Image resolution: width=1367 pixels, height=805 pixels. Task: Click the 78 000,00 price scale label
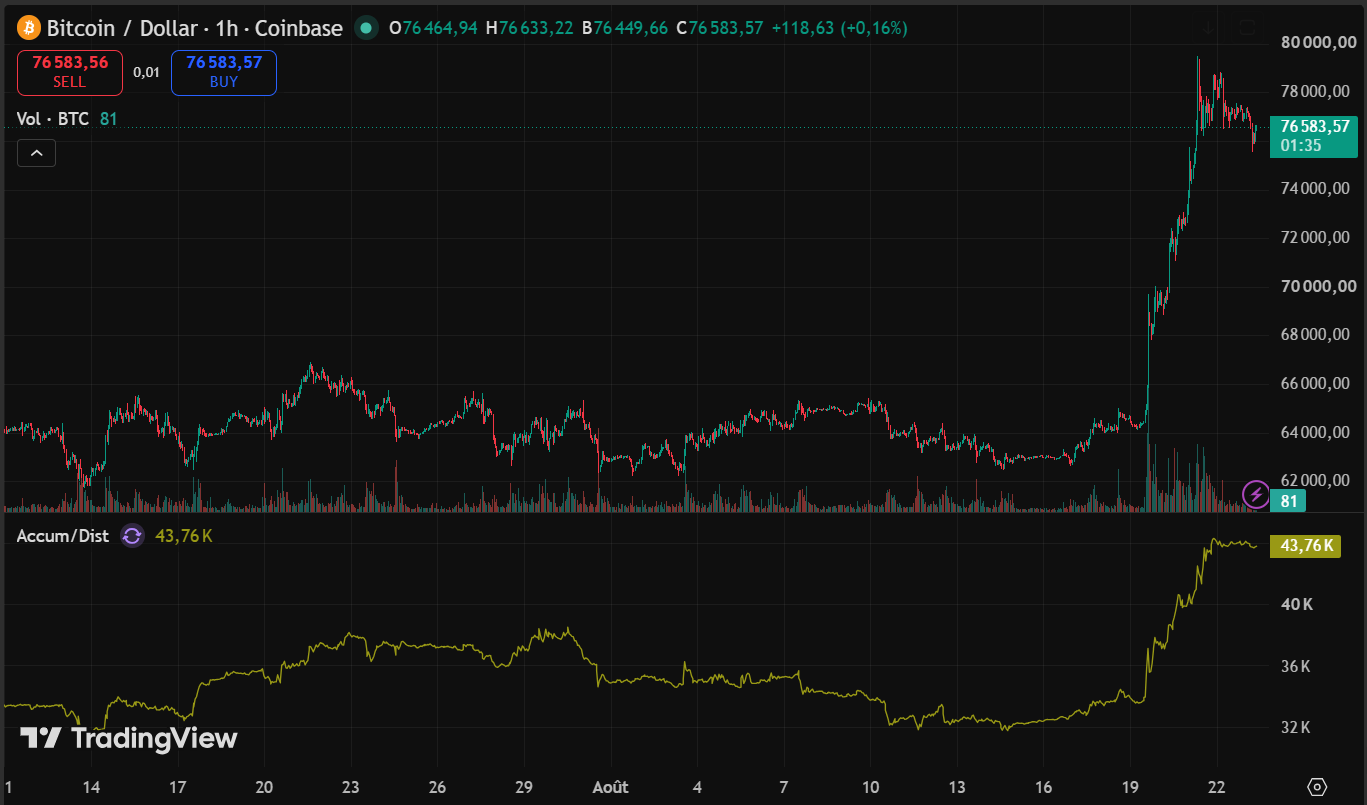(x=1316, y=92)
